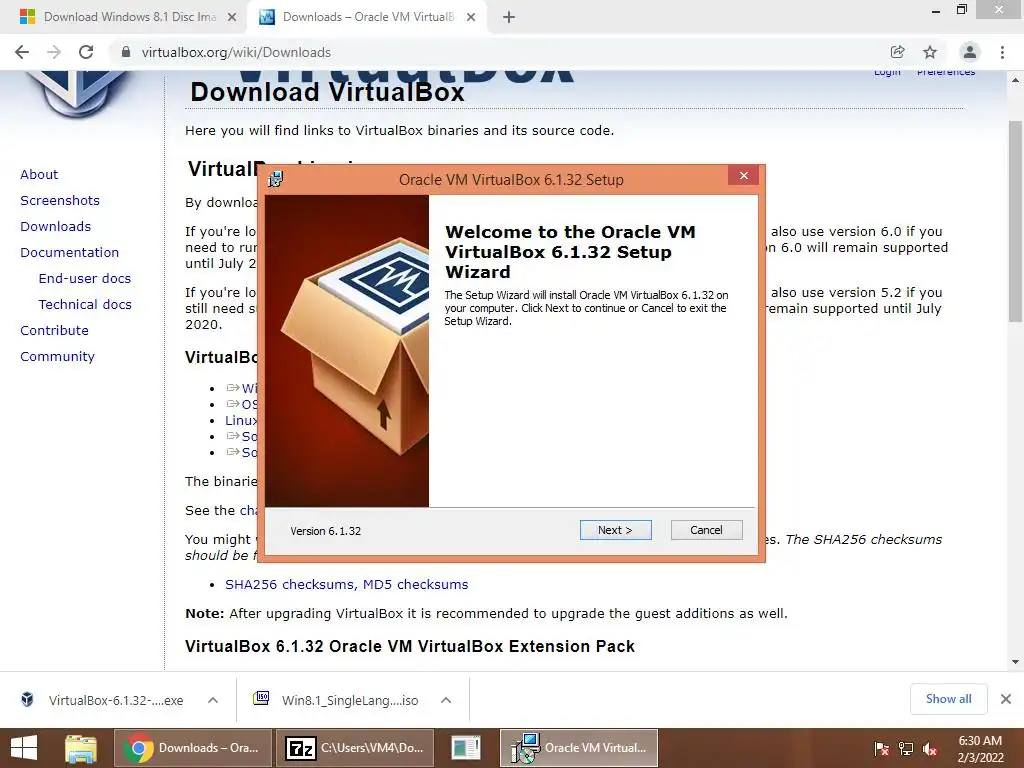Screen dimensions: 1024x768
Task: Go forward in browser history
Action: pos(54,52)
